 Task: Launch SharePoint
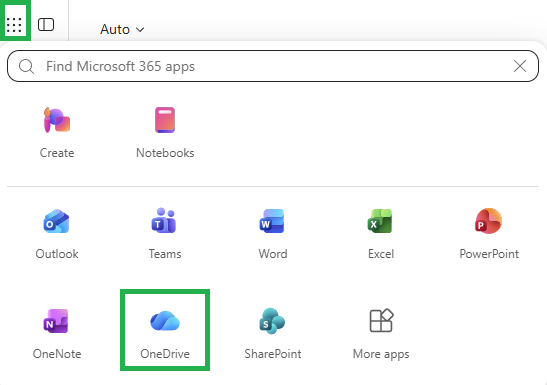273,334
